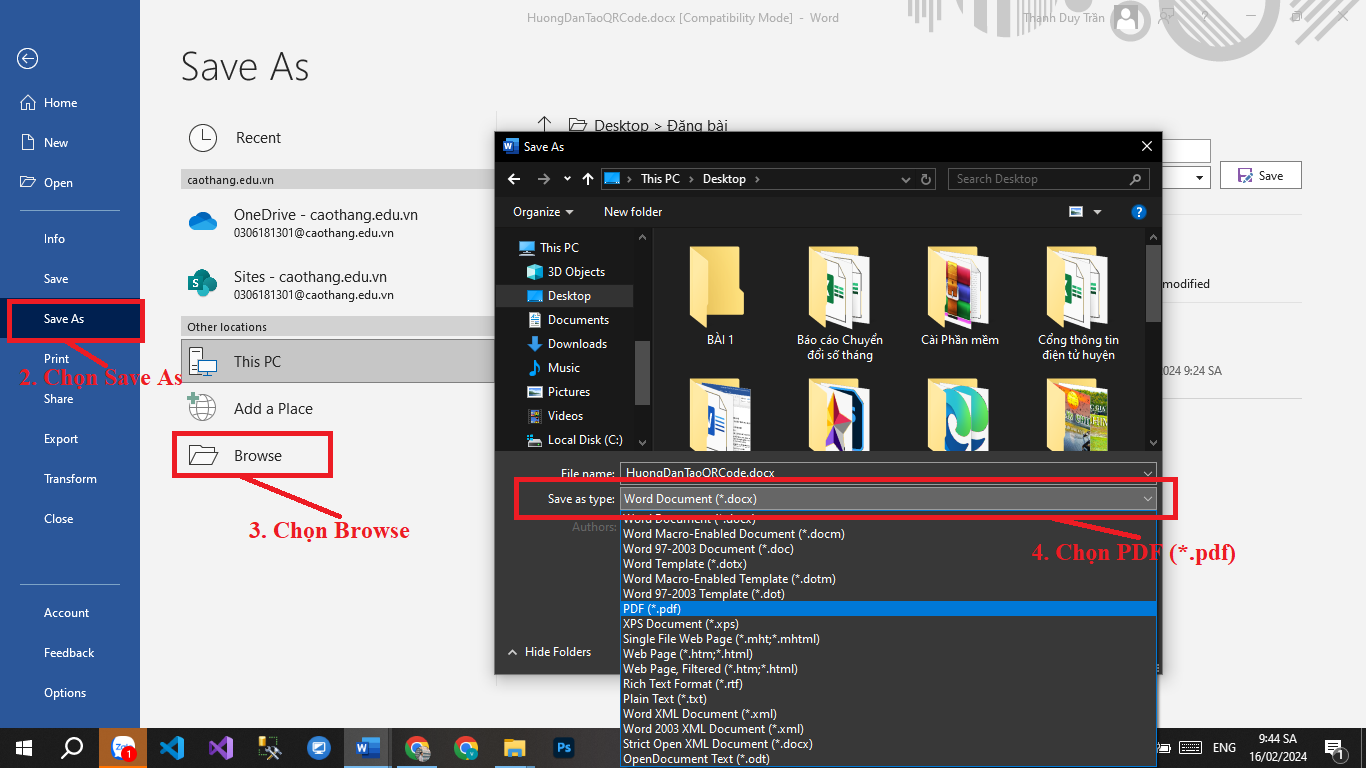Go to Downloads in navigation pane
Screen dimensions: 1366x768
(567, 344)
